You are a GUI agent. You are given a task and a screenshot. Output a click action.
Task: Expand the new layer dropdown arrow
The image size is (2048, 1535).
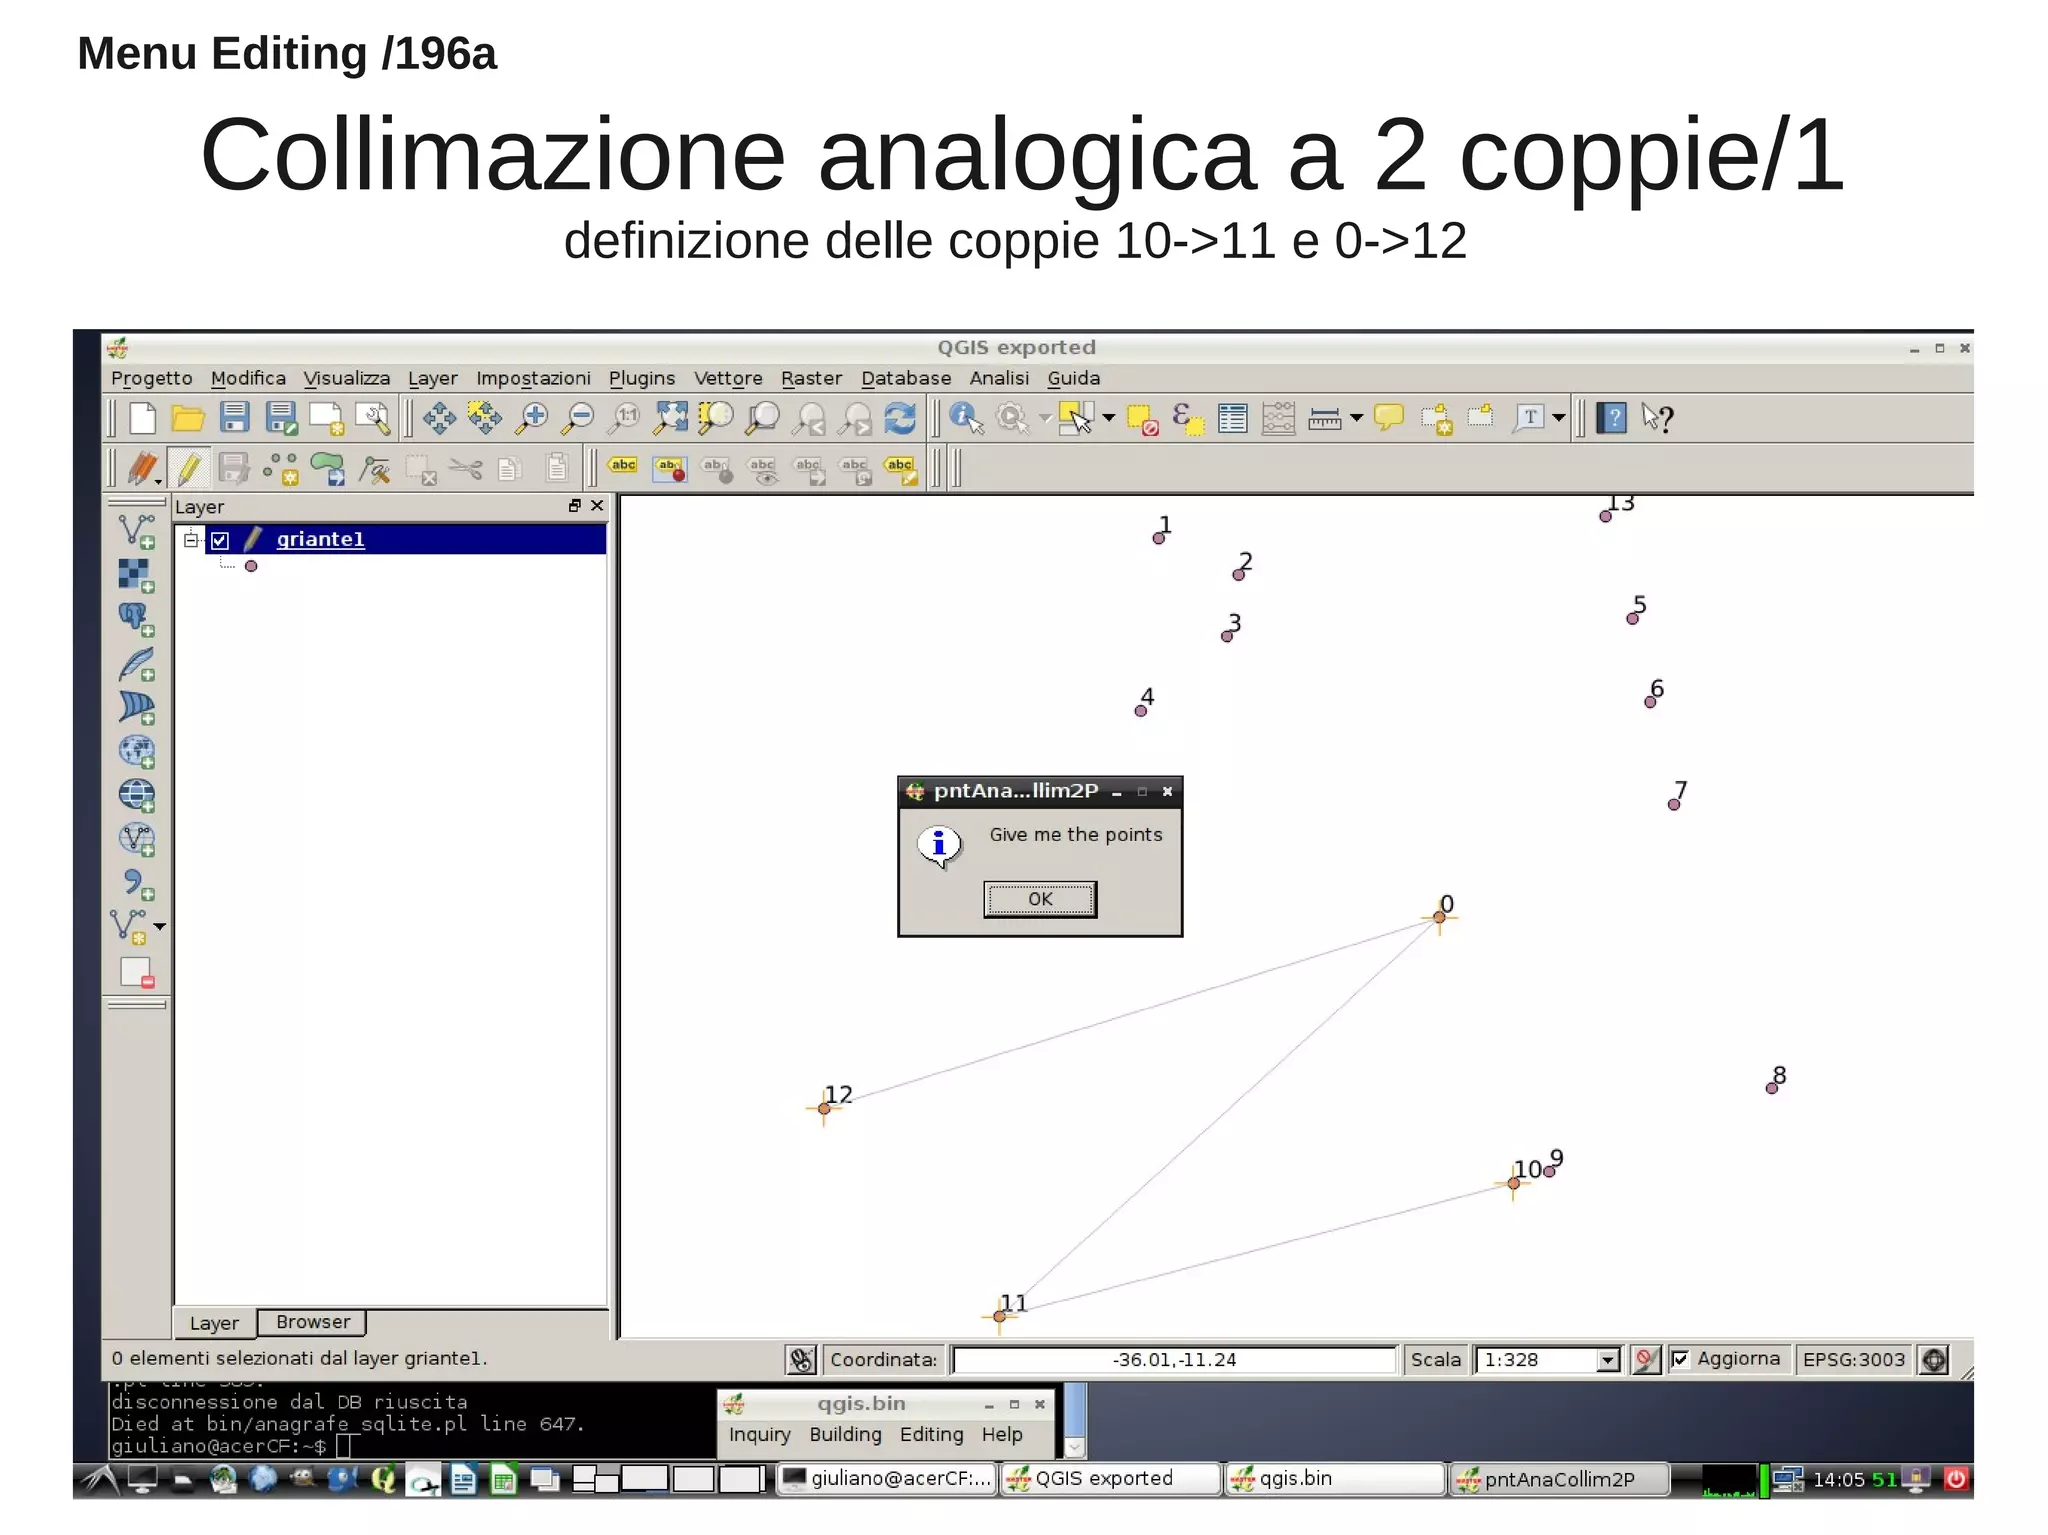tap(160, 926)
